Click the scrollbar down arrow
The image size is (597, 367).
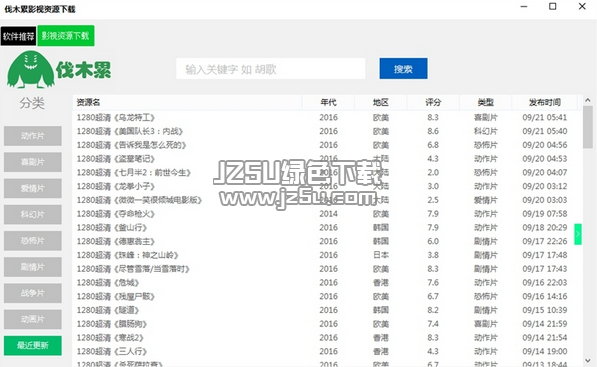(x=587, y=361)
